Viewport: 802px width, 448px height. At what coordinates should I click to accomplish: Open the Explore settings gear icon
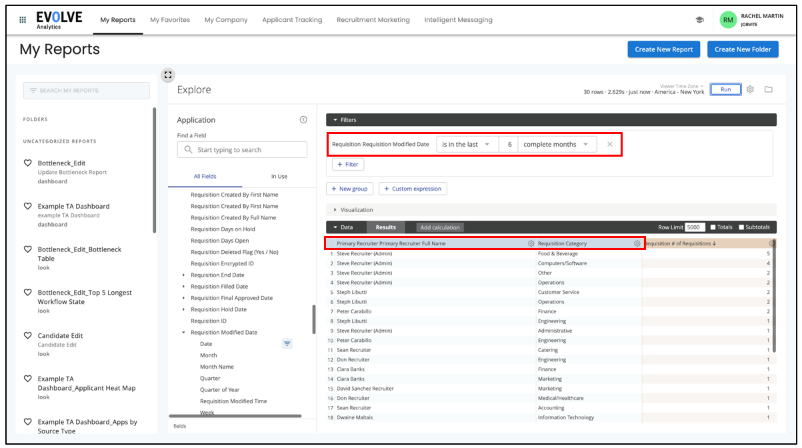pyautogui.click(x=750, y=89)
